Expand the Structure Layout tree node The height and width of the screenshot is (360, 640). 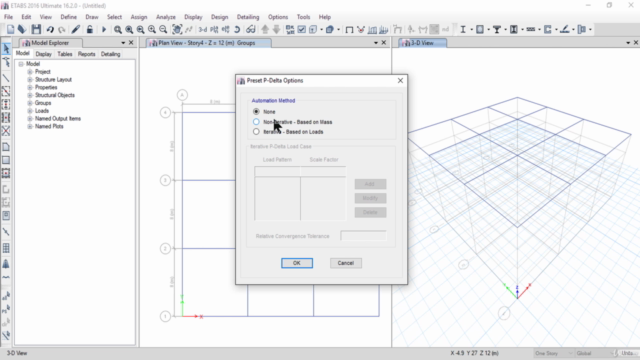30,80
